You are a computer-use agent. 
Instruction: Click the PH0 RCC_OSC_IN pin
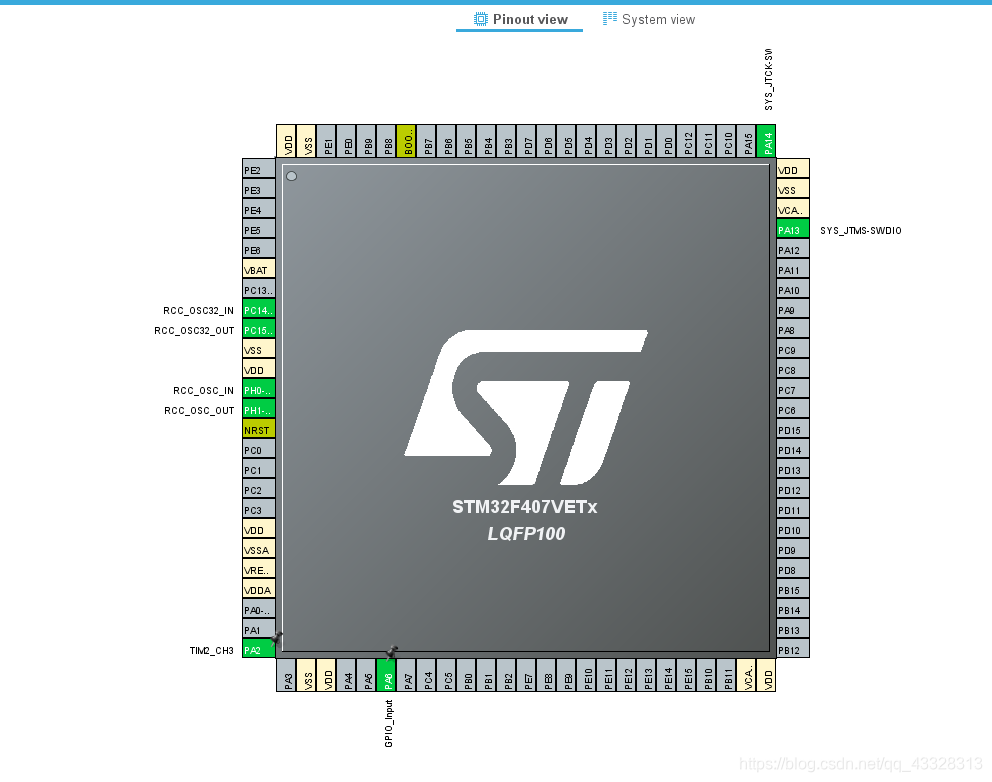[257, 390]
